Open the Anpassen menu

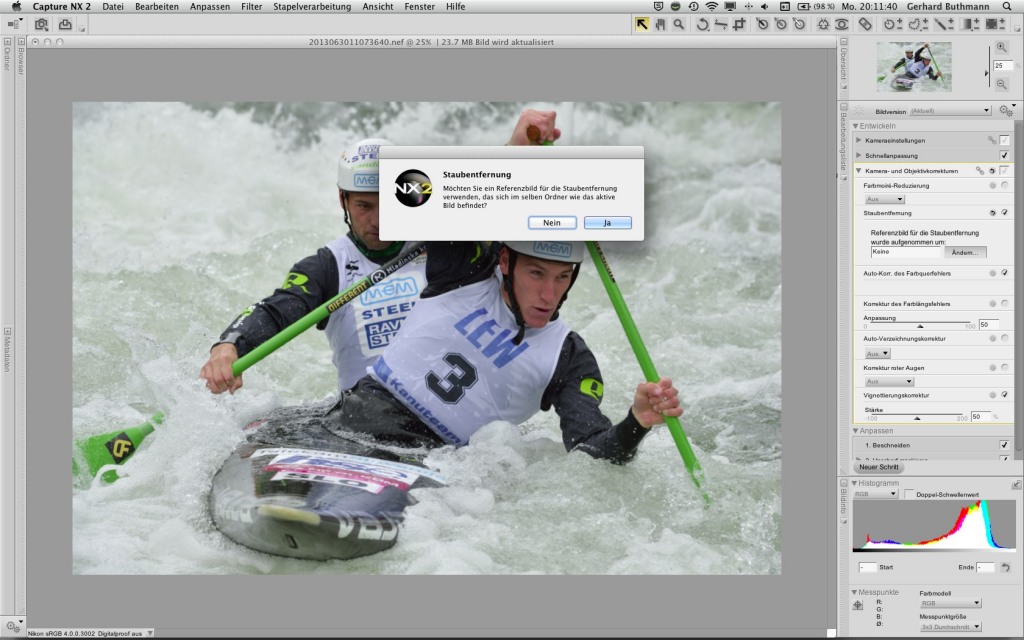coord(210,7)
